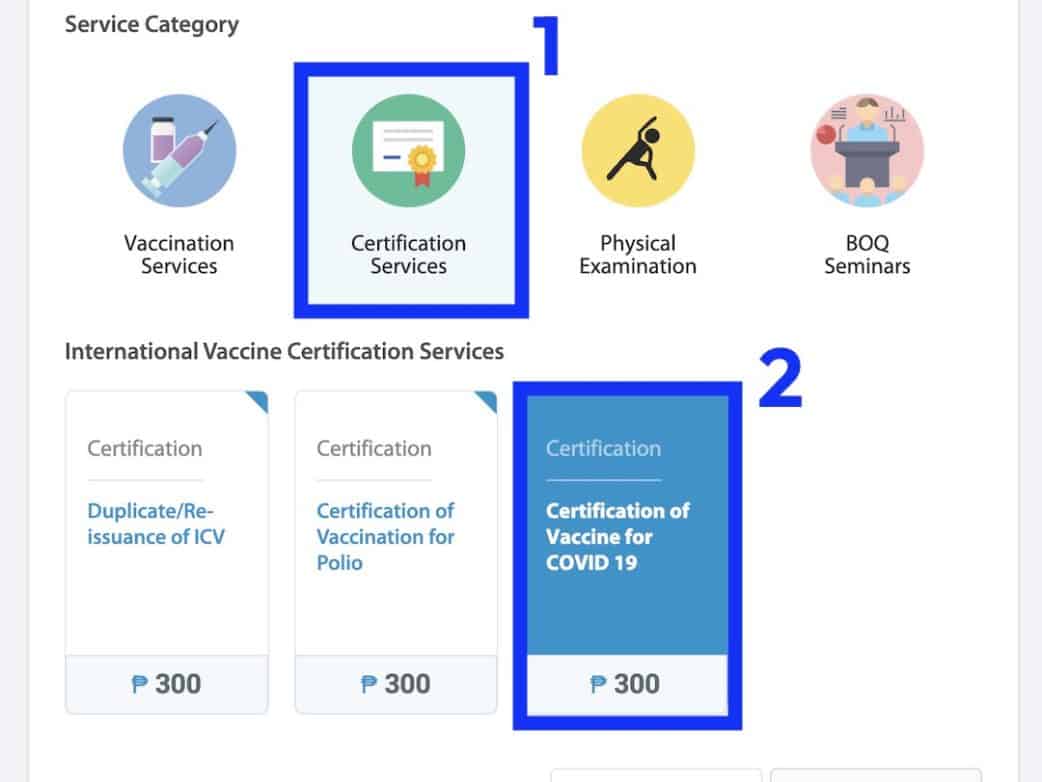The height and width of the screenshot is (782, 1042).
Task: Click the International Vaccine Certification Services heading
Action: coord(284,352)
